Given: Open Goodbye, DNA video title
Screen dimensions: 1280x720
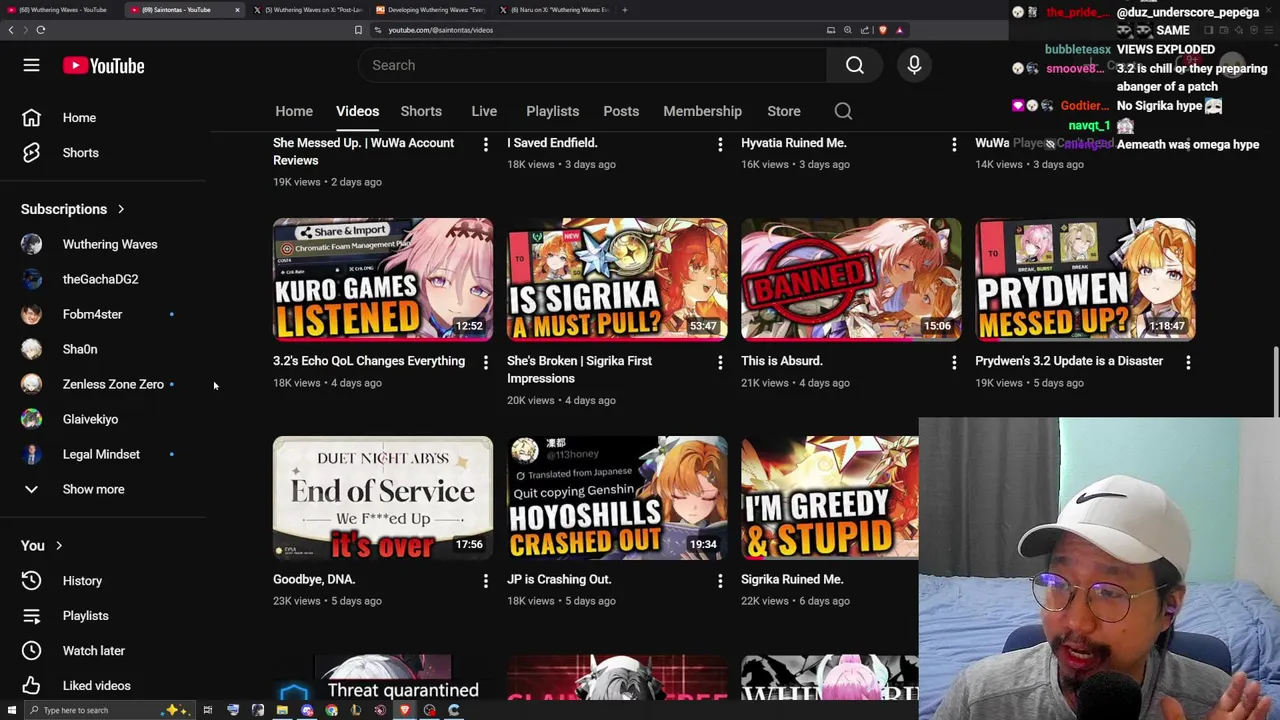Looking at the screenshot, I should [314, 580].
